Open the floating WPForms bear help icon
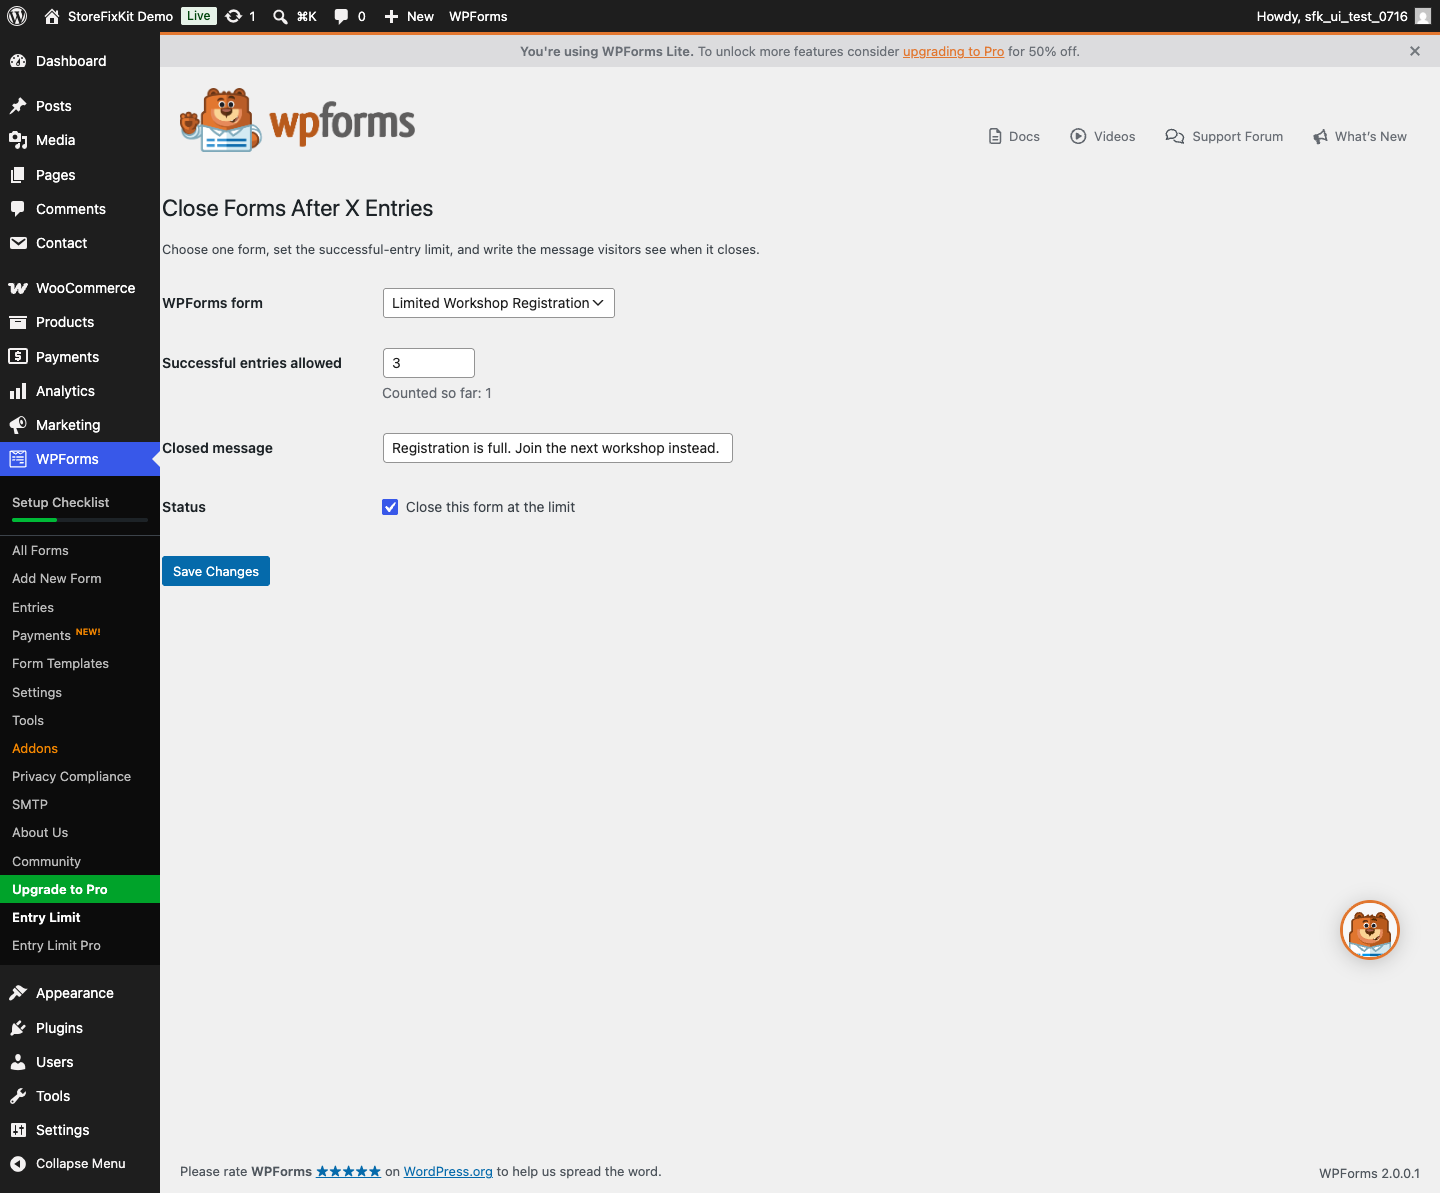Screen dimensions: 1440x1193 1370,930
